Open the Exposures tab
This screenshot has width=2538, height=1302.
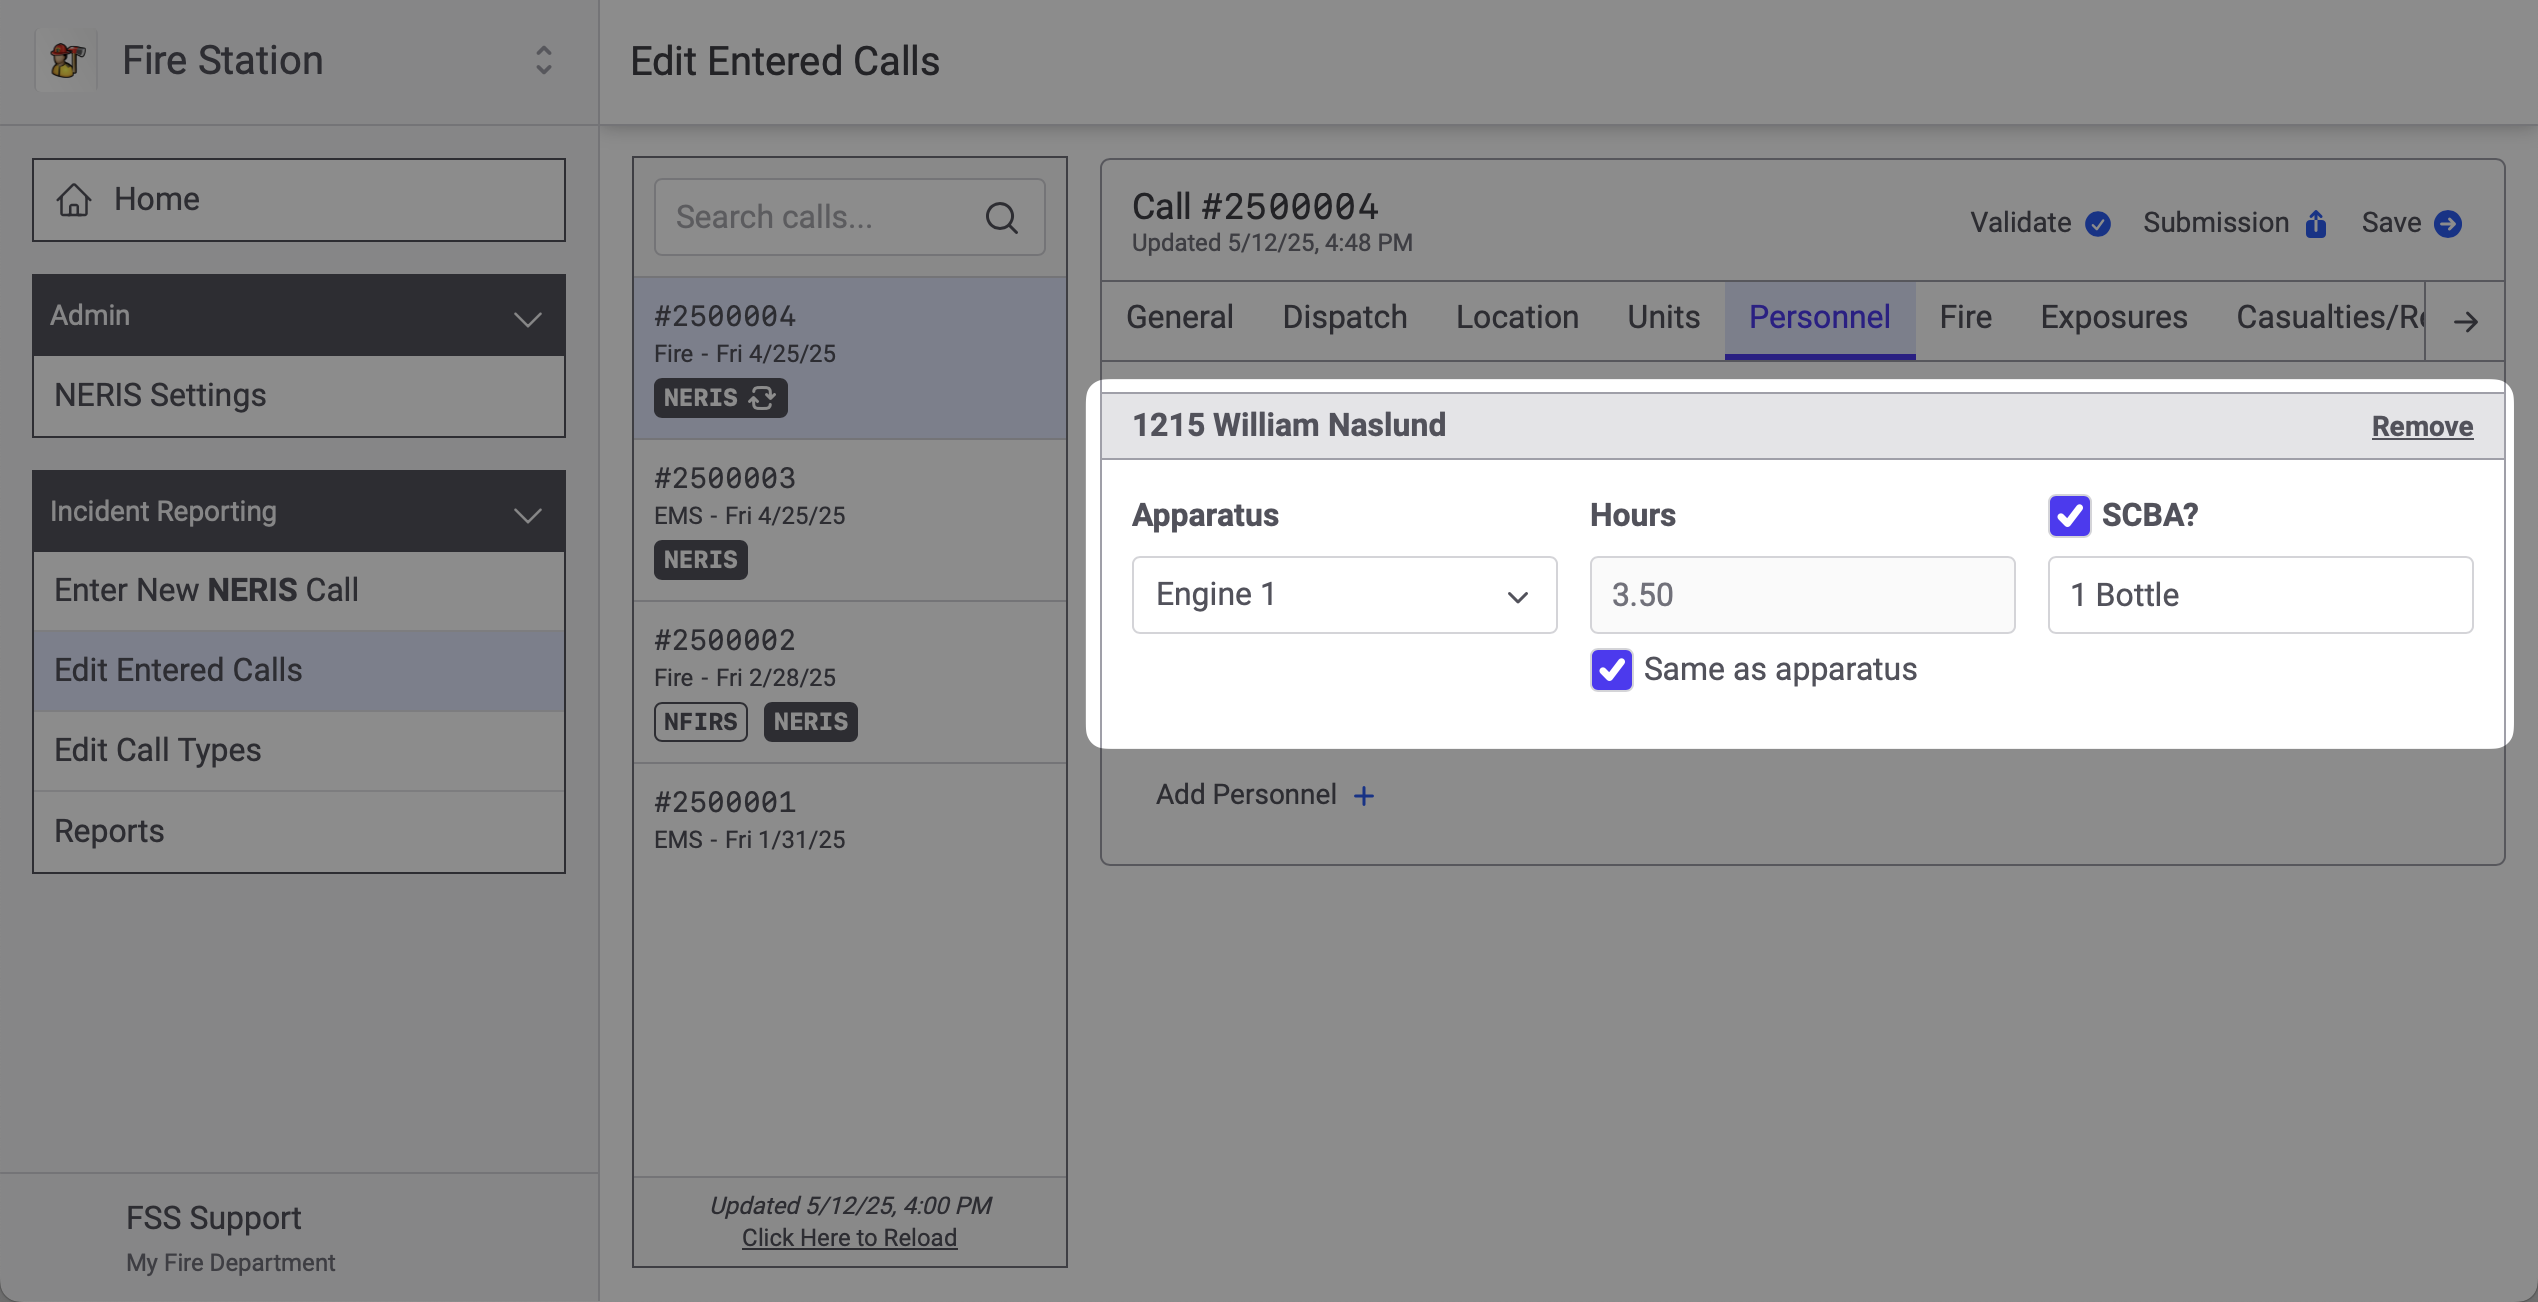pos(2113,317)
